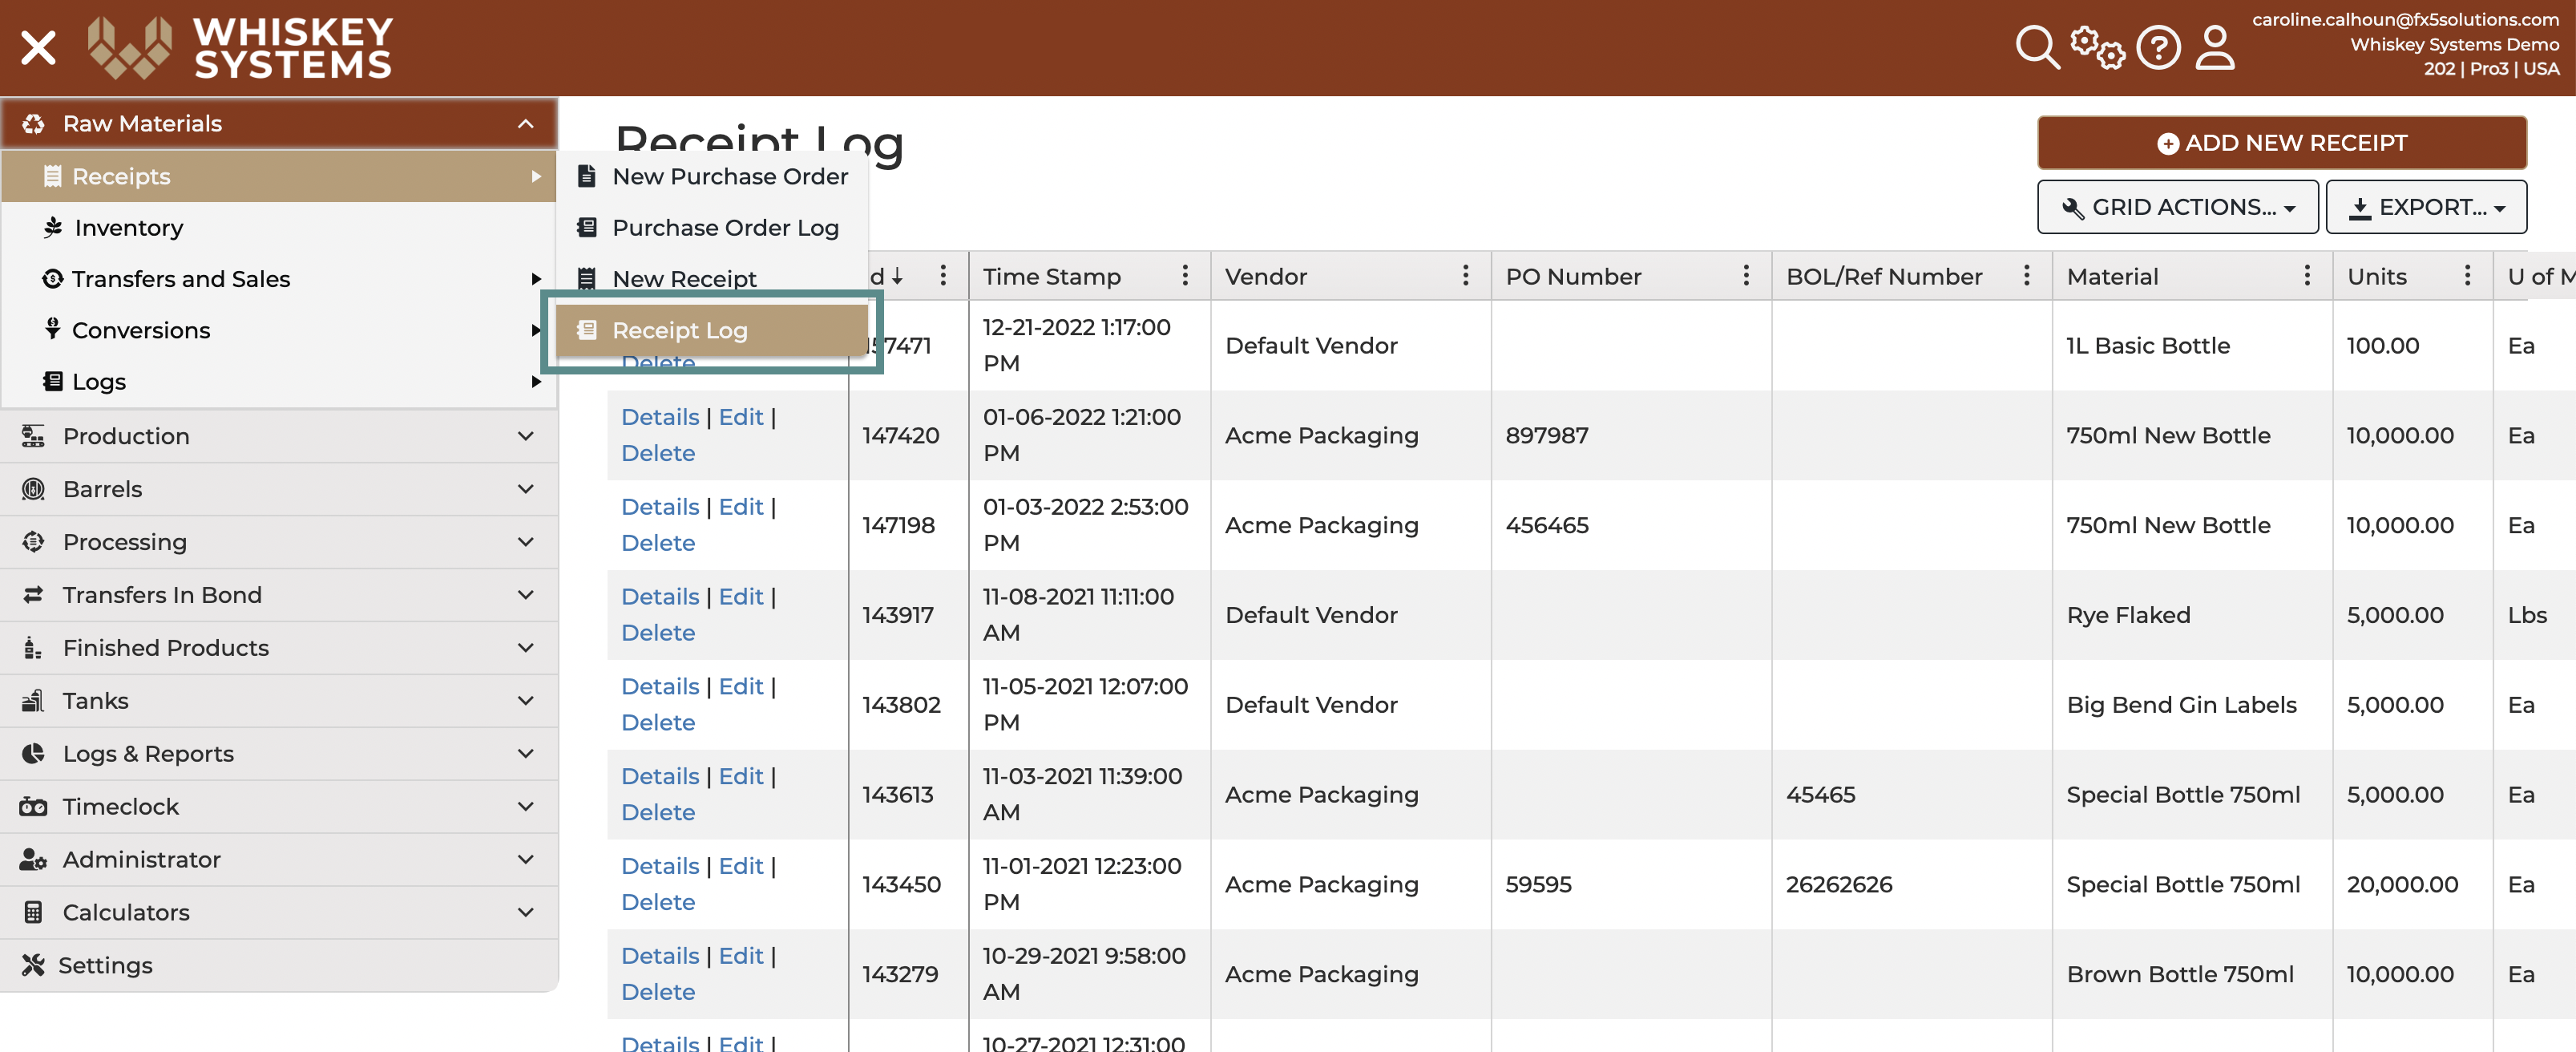
Task: Open the user profile icon
Action: tap(2215, 47)
